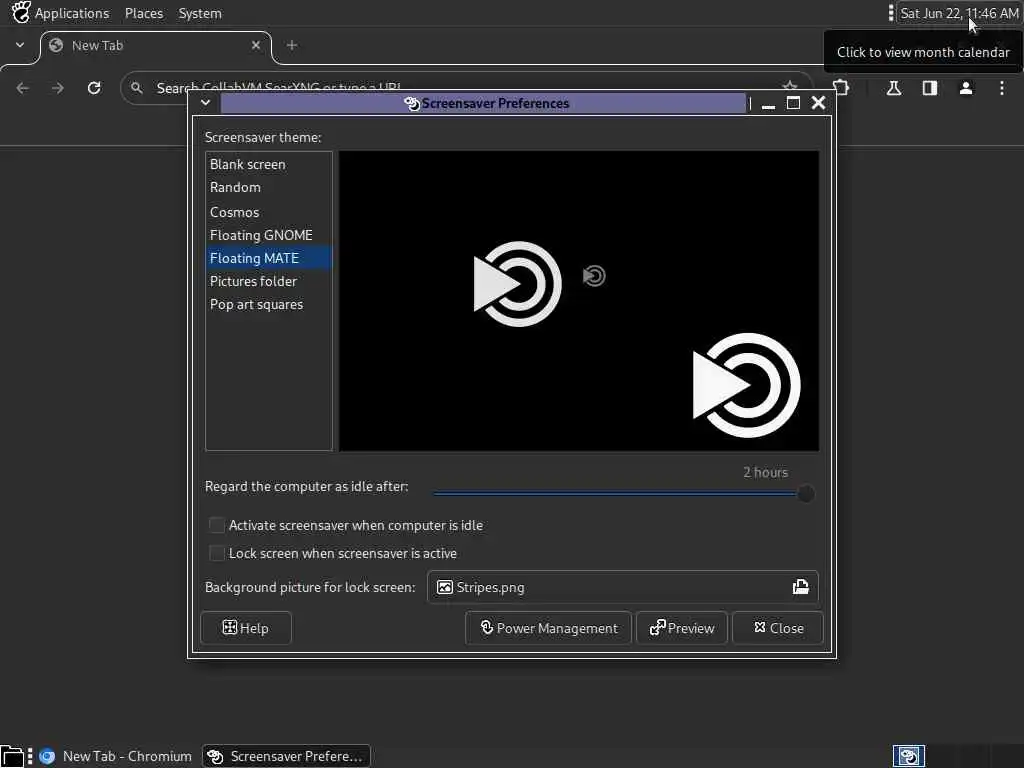Open the Chromium three-dot menu
The width and height of the screenshot is (1024, 768).
coord(1002,88)
